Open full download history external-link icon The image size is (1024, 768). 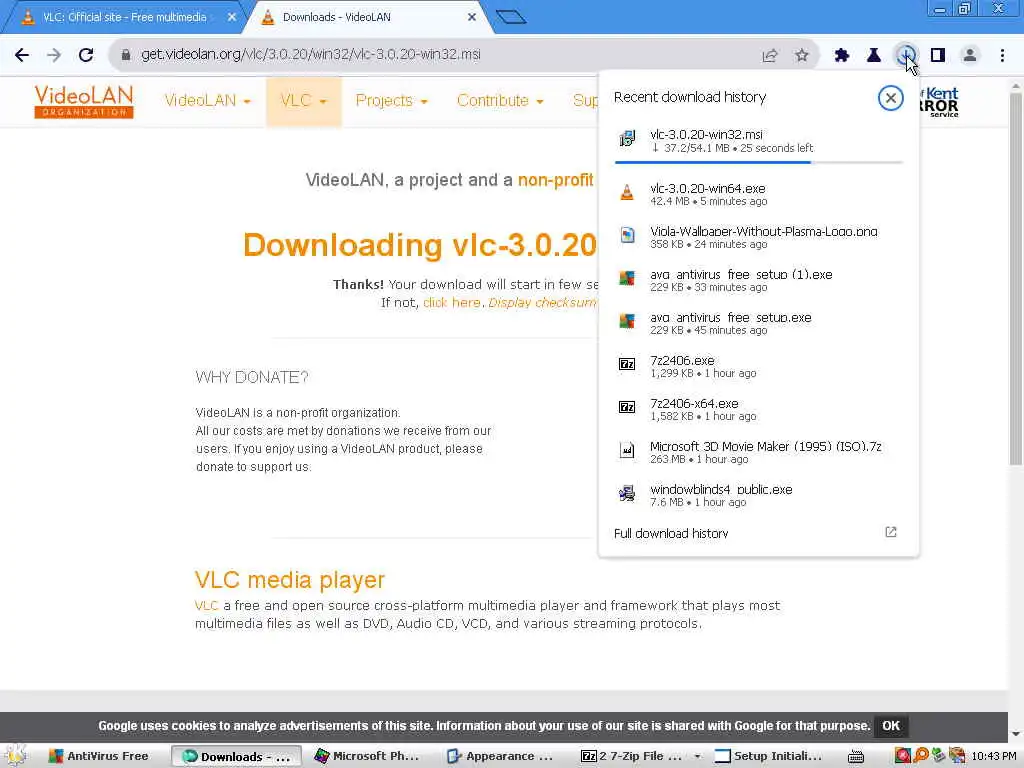pyautogui.click(x=891, y=532)
